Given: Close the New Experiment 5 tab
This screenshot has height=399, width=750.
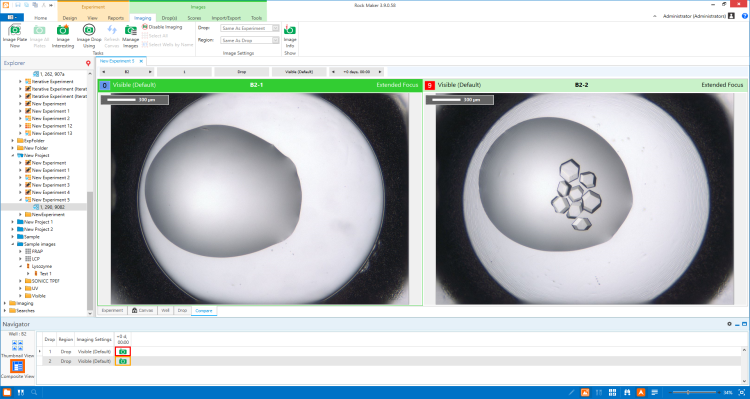Looking at the screenshot, I should click(141, 61).
